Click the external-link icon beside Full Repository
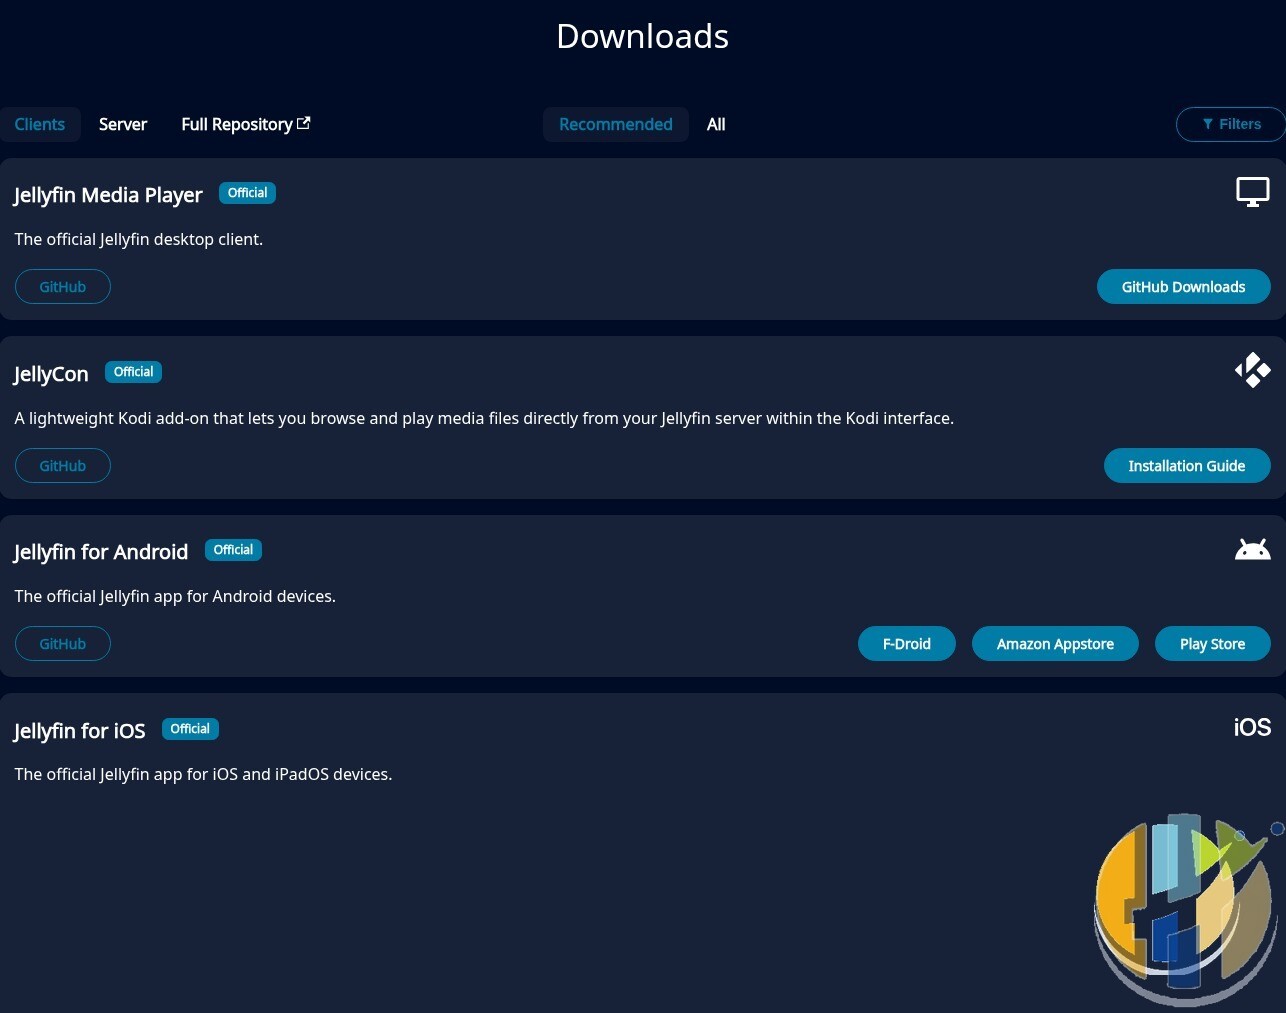 click(x=304, y=123)
